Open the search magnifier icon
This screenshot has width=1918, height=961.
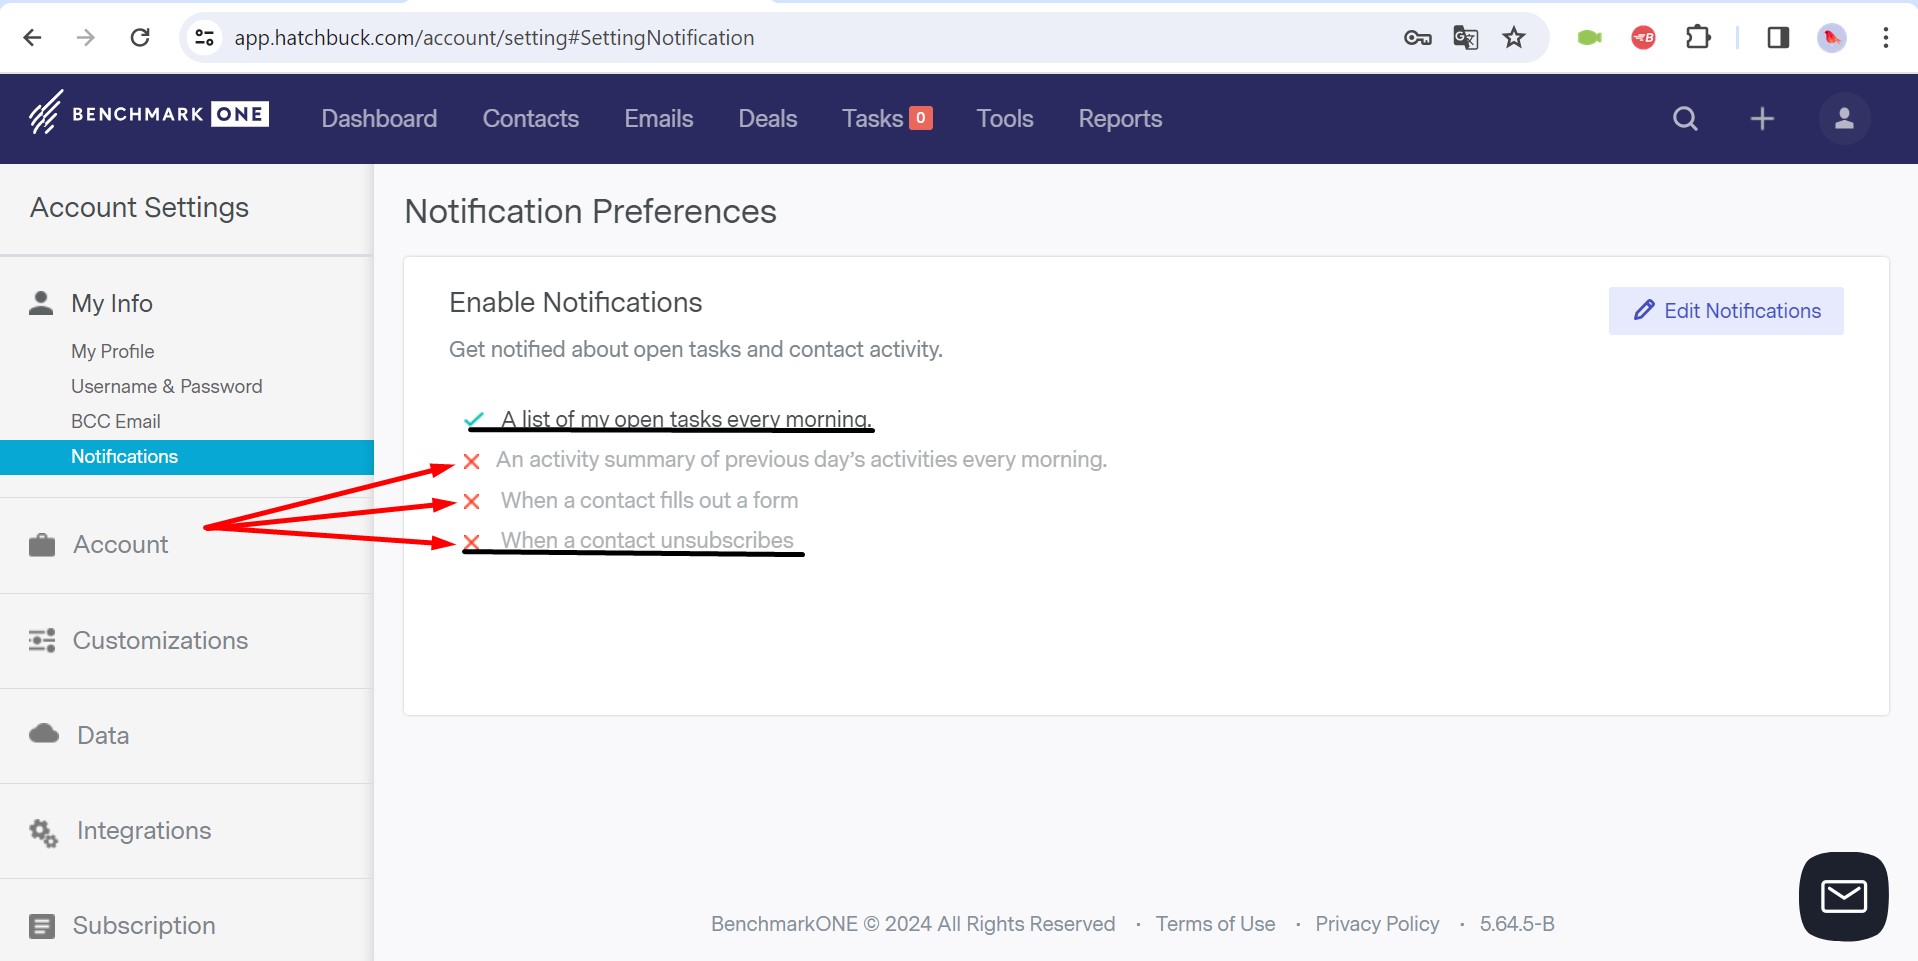(1685, 119)
